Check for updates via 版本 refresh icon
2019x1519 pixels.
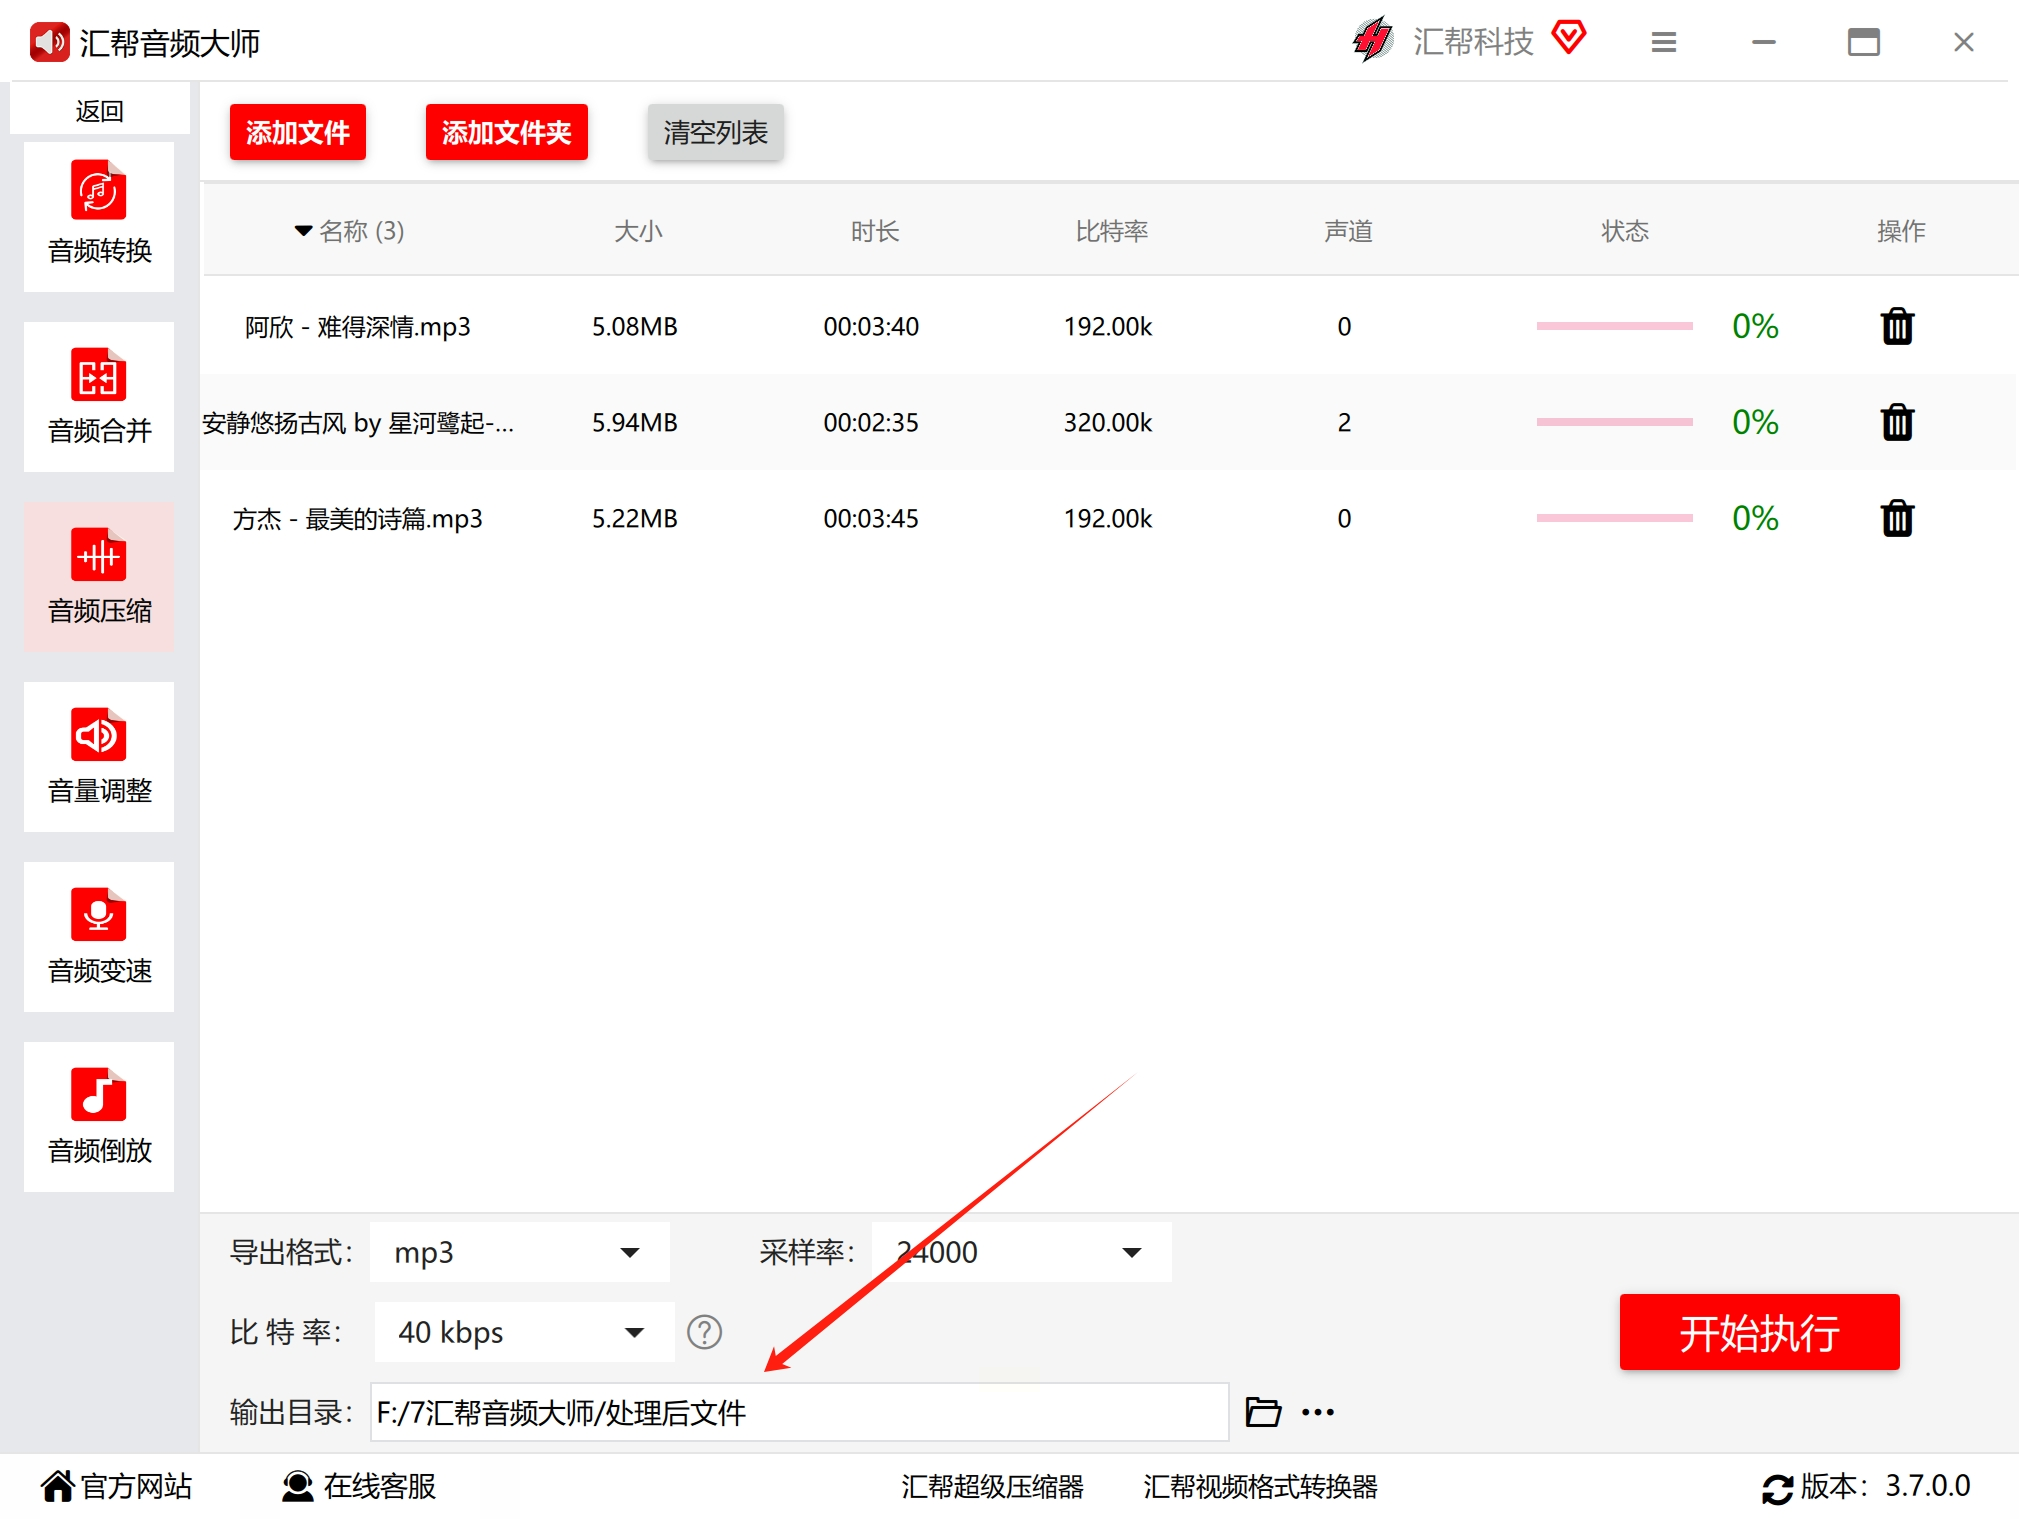pos(1777,1489)
